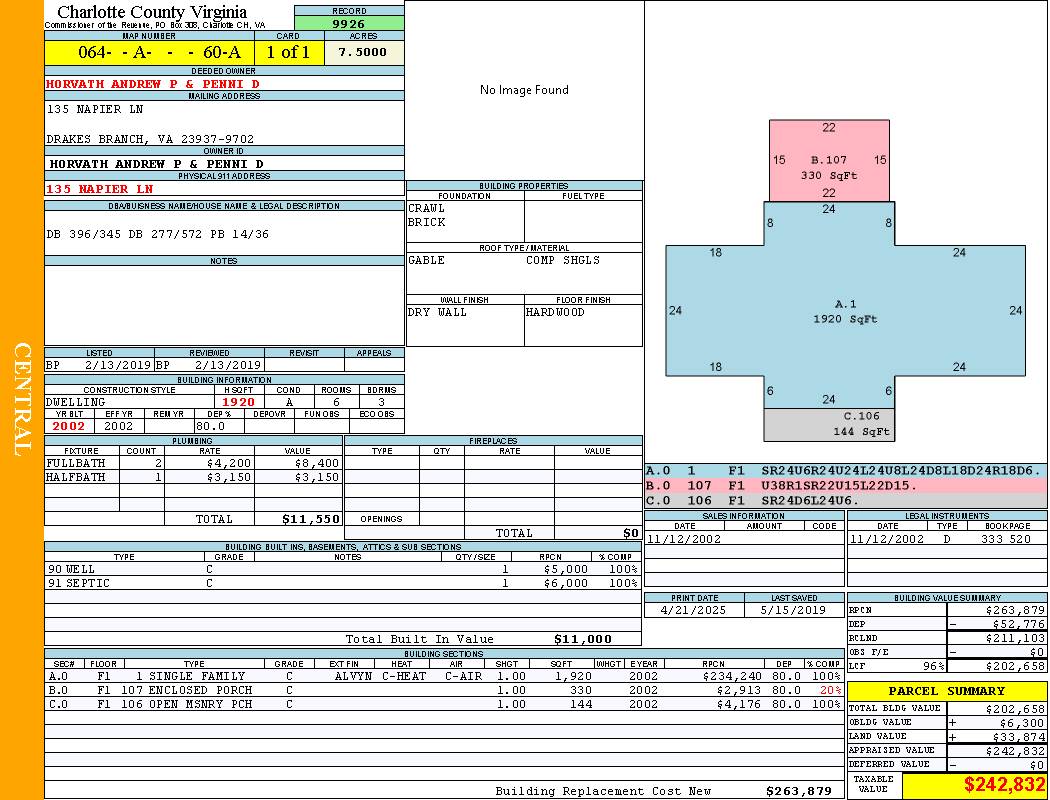Click the 90 WELL built-in row
Image resolution: width=1050 pixels, height=800 pixels.
point(343,569)
